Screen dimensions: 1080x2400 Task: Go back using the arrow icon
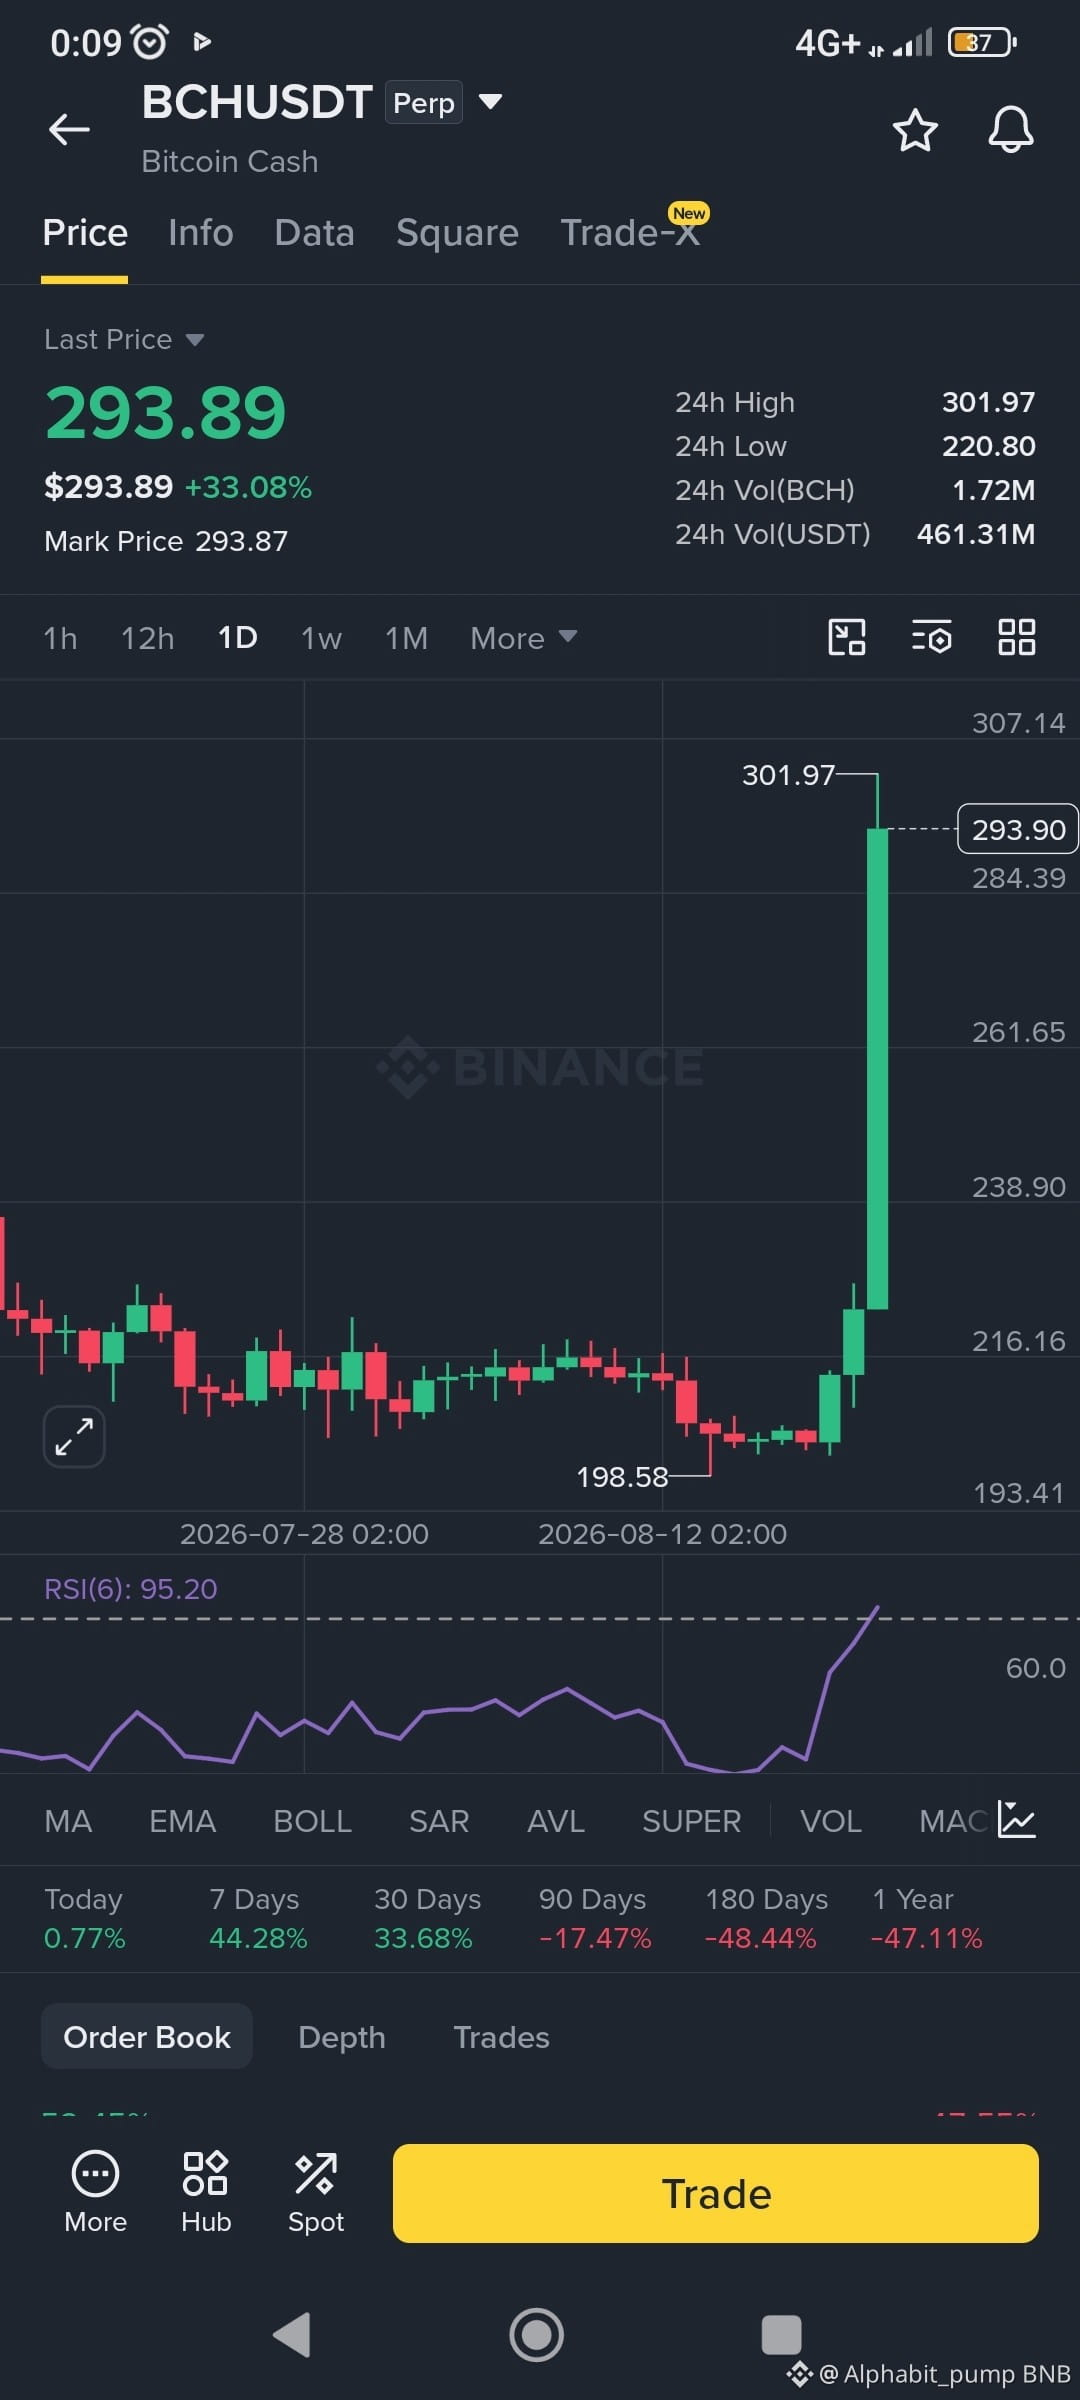[69, 129]
